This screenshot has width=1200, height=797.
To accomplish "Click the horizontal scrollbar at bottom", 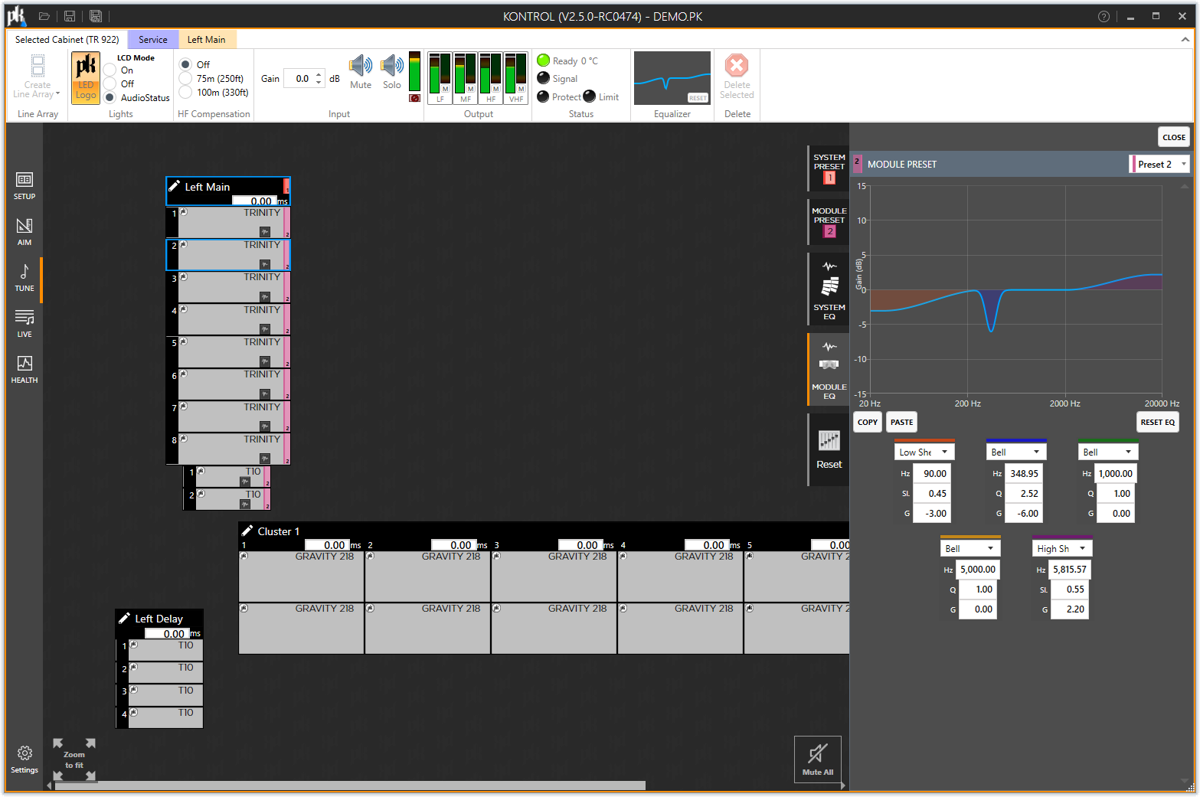I will coord(350,785).
